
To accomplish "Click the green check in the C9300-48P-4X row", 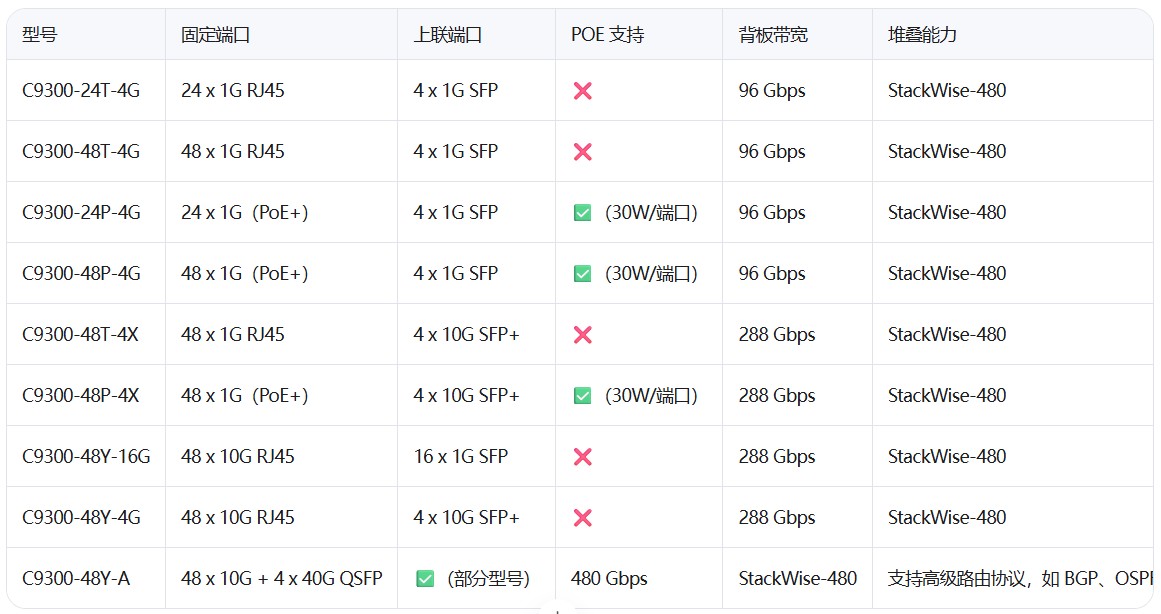I will click(x=582, y=396).
